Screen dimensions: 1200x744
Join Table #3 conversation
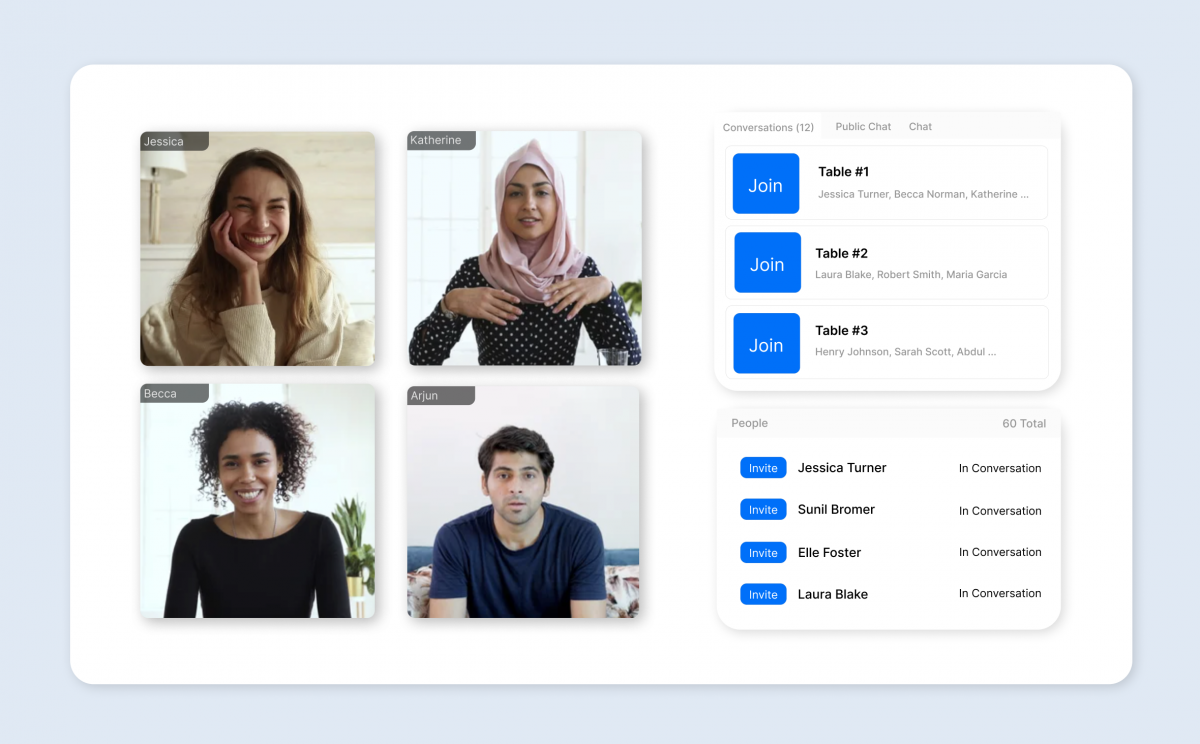coord(766,344)
